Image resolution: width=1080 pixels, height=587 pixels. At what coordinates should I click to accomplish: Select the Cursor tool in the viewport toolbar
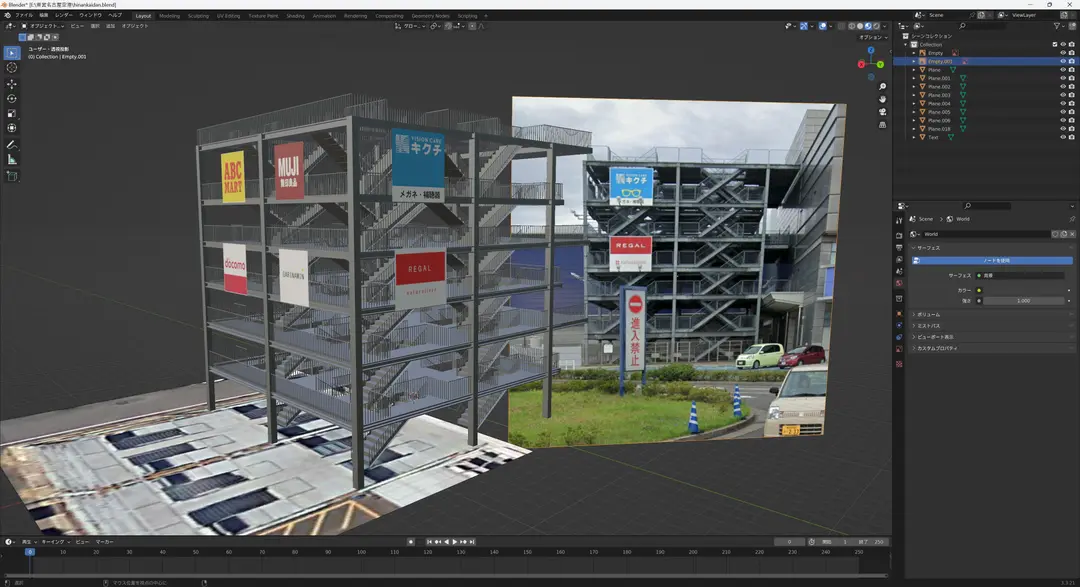click(12, 68)
